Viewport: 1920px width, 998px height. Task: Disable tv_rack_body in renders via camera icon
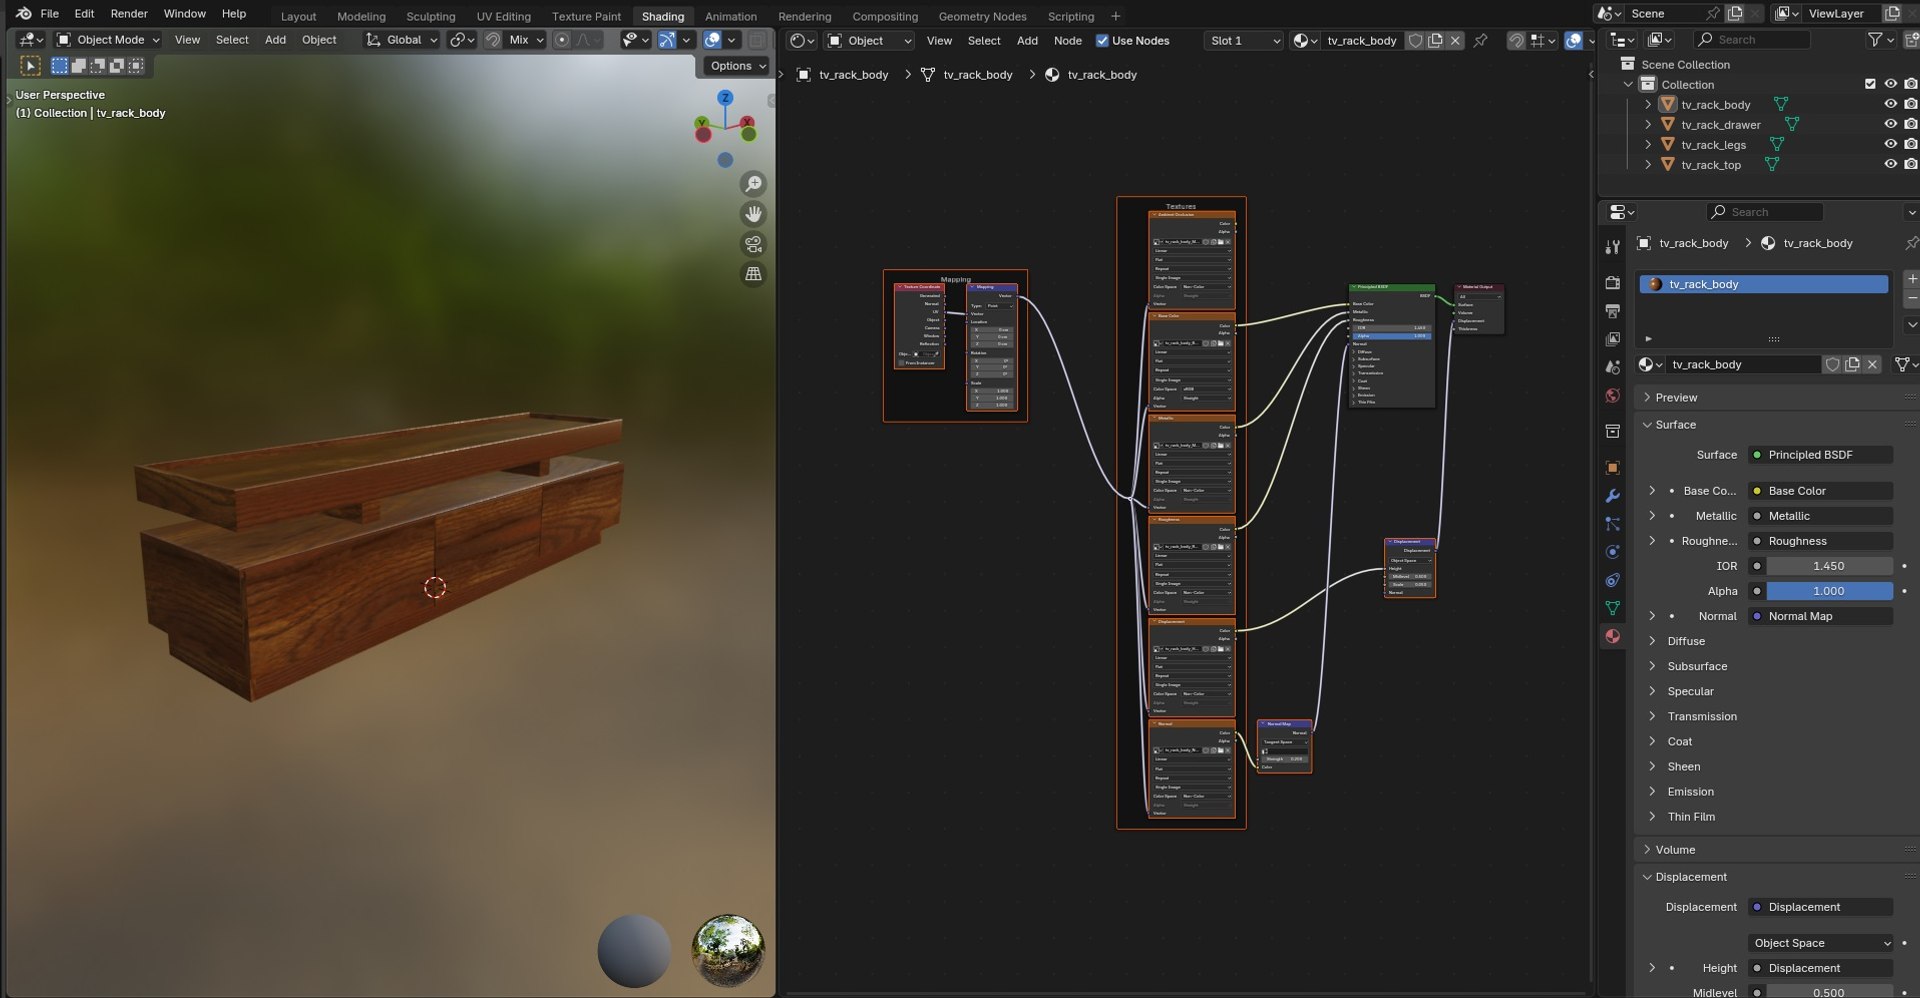coord(1911,105)
